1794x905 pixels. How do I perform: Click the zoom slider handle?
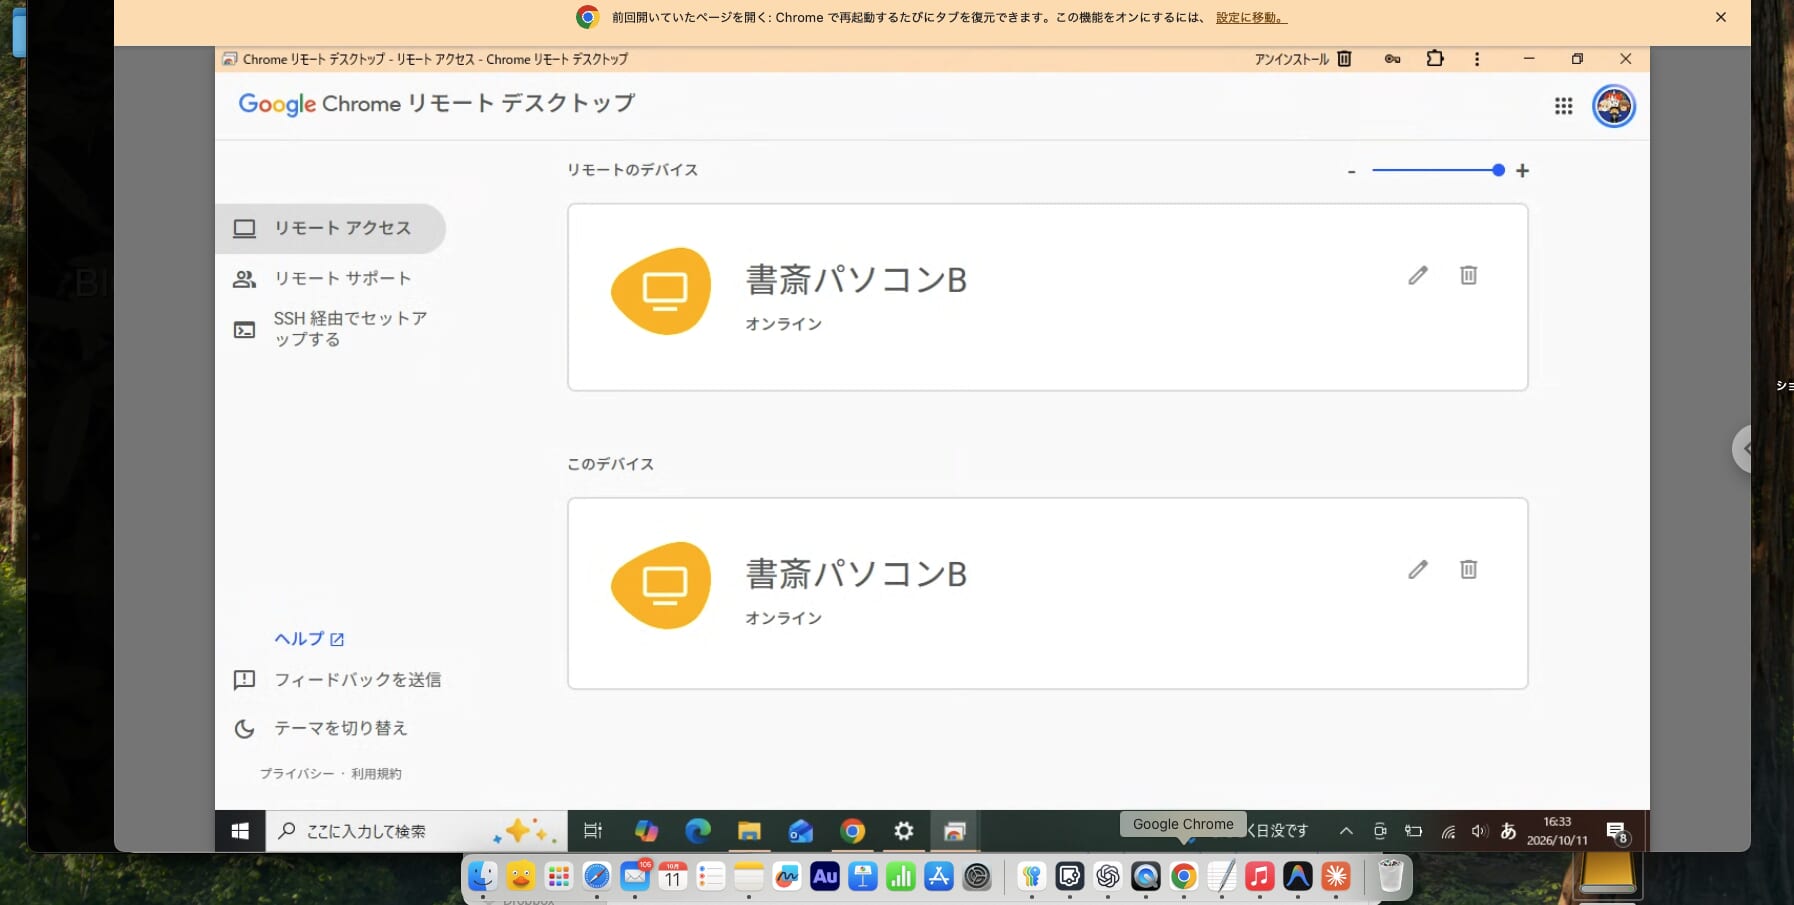[x=1498, y=170]
